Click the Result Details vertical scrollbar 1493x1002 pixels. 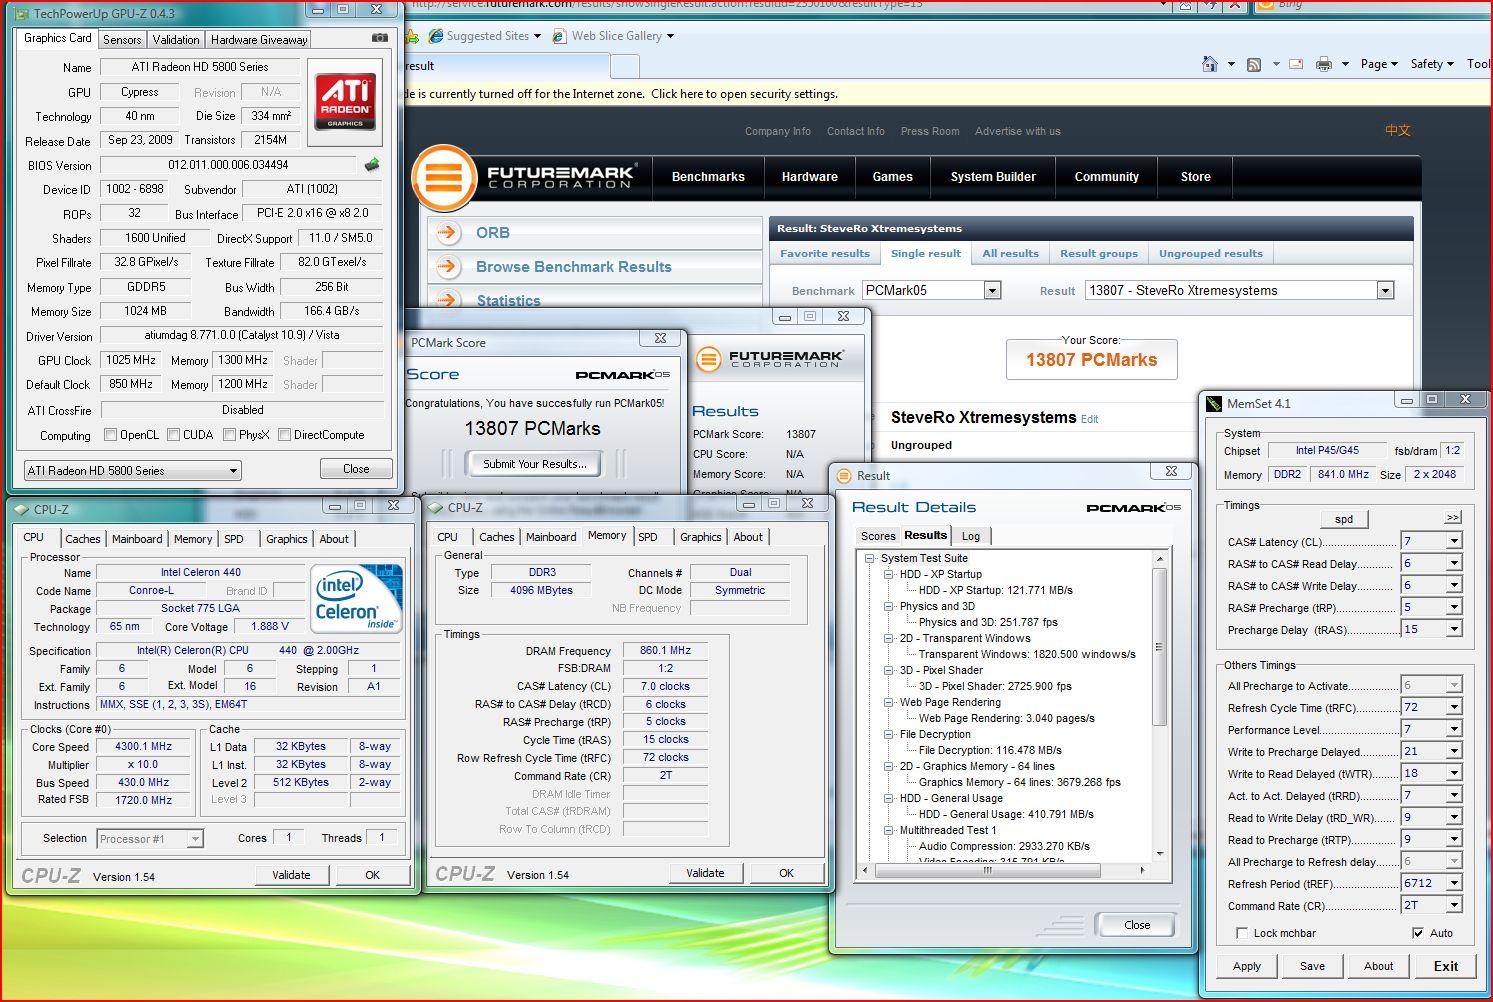point(1160,705)
